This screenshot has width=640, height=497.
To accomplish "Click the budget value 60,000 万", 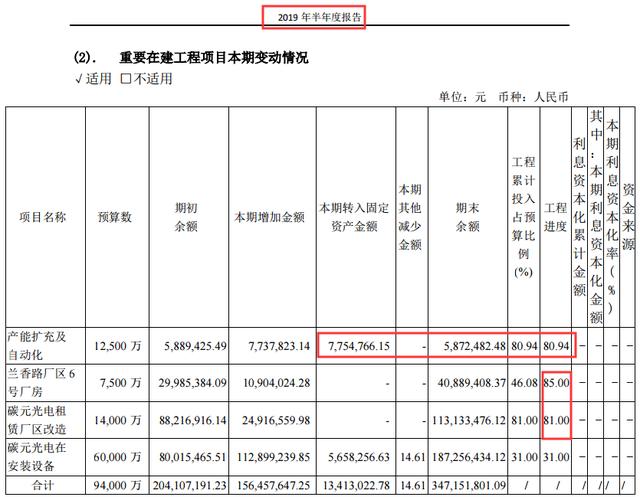I will (x=118, y=457).
